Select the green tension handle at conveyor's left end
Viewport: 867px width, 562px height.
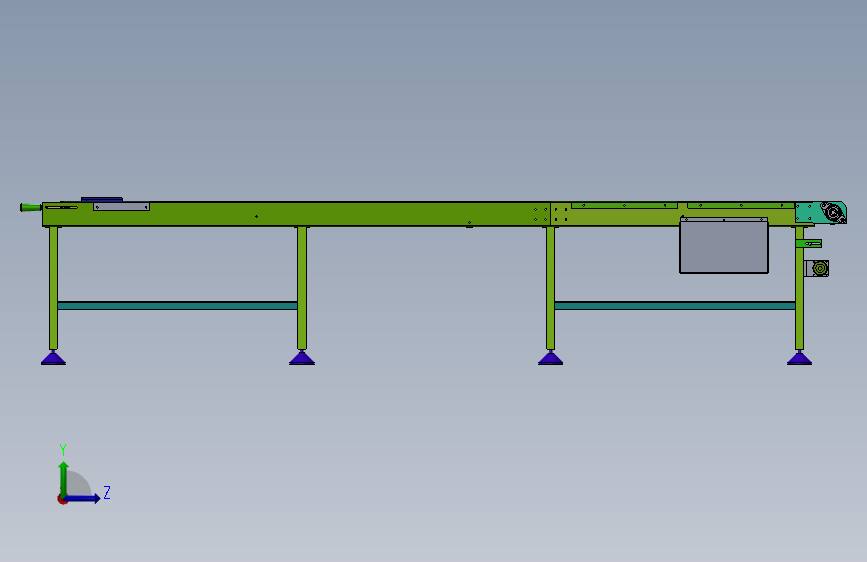tap(30, 207)
